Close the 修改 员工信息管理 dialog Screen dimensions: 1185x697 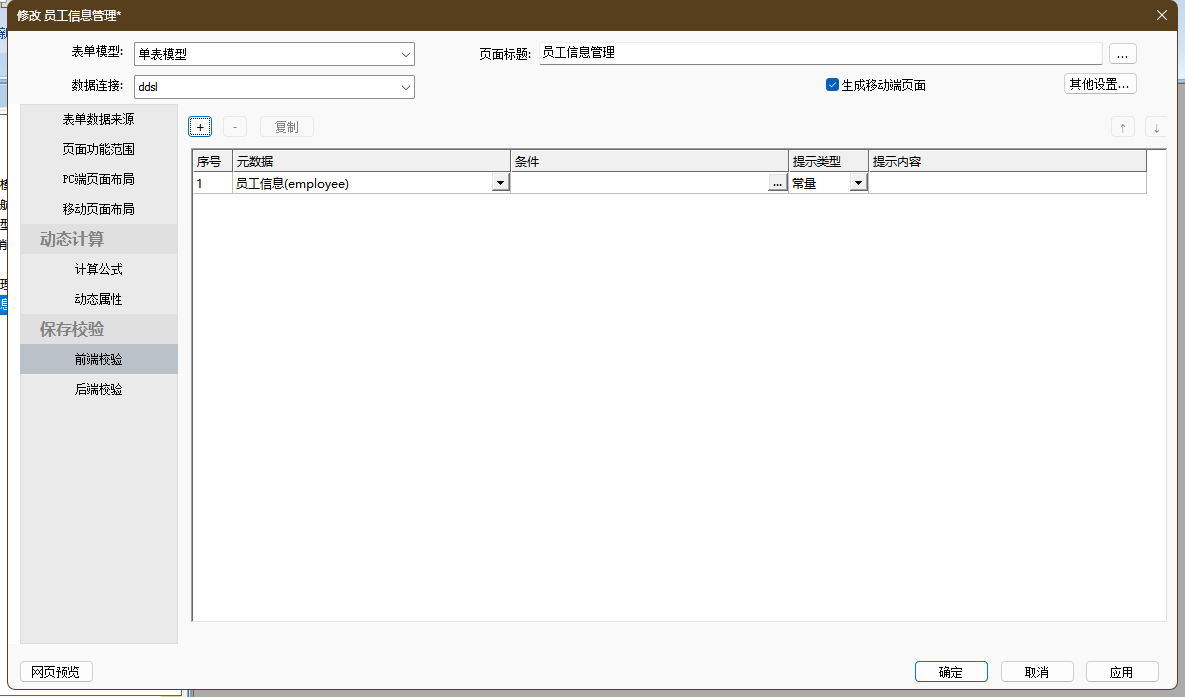(1161, 15)
